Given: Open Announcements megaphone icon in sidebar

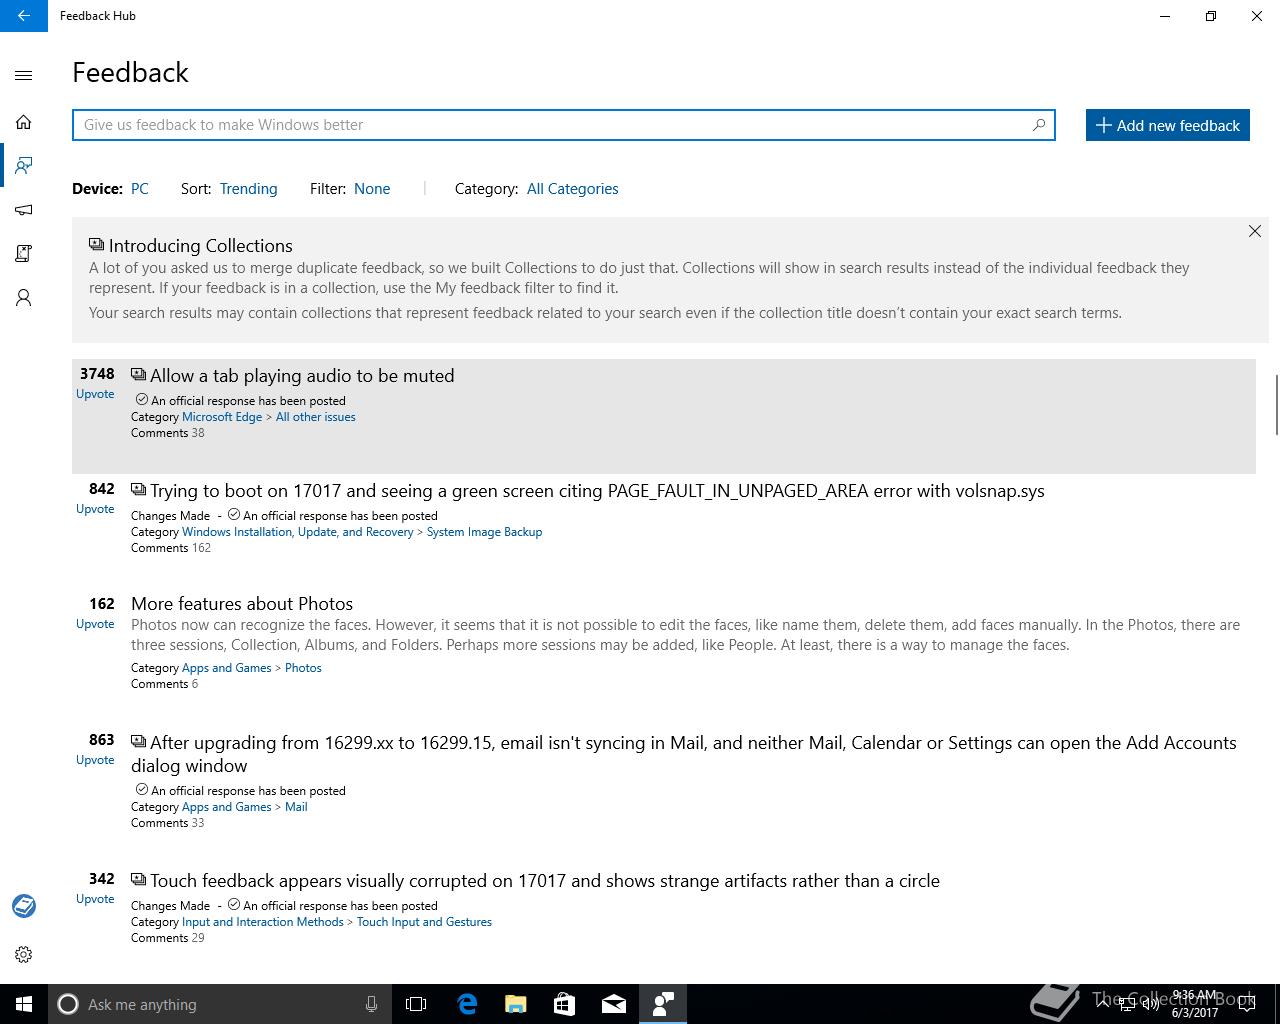Looking at the screenshot, I should pyautogui.click(x=24, y=210).
